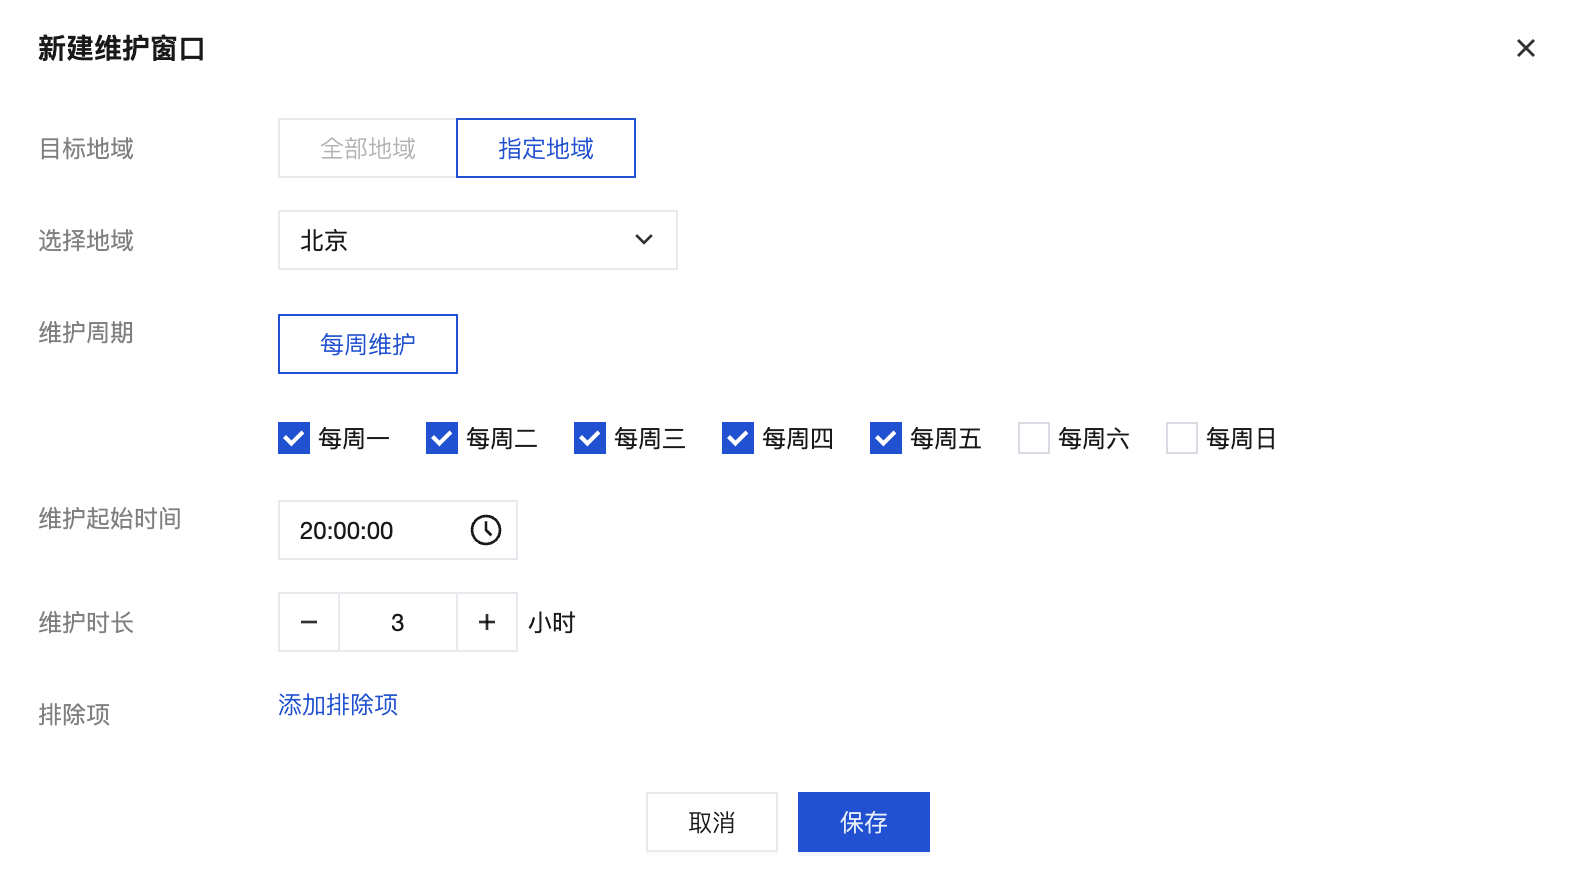This screenshot has height=888, width=1579.
Task: Click the clock icon in start time field
Action: coord(486,530)
